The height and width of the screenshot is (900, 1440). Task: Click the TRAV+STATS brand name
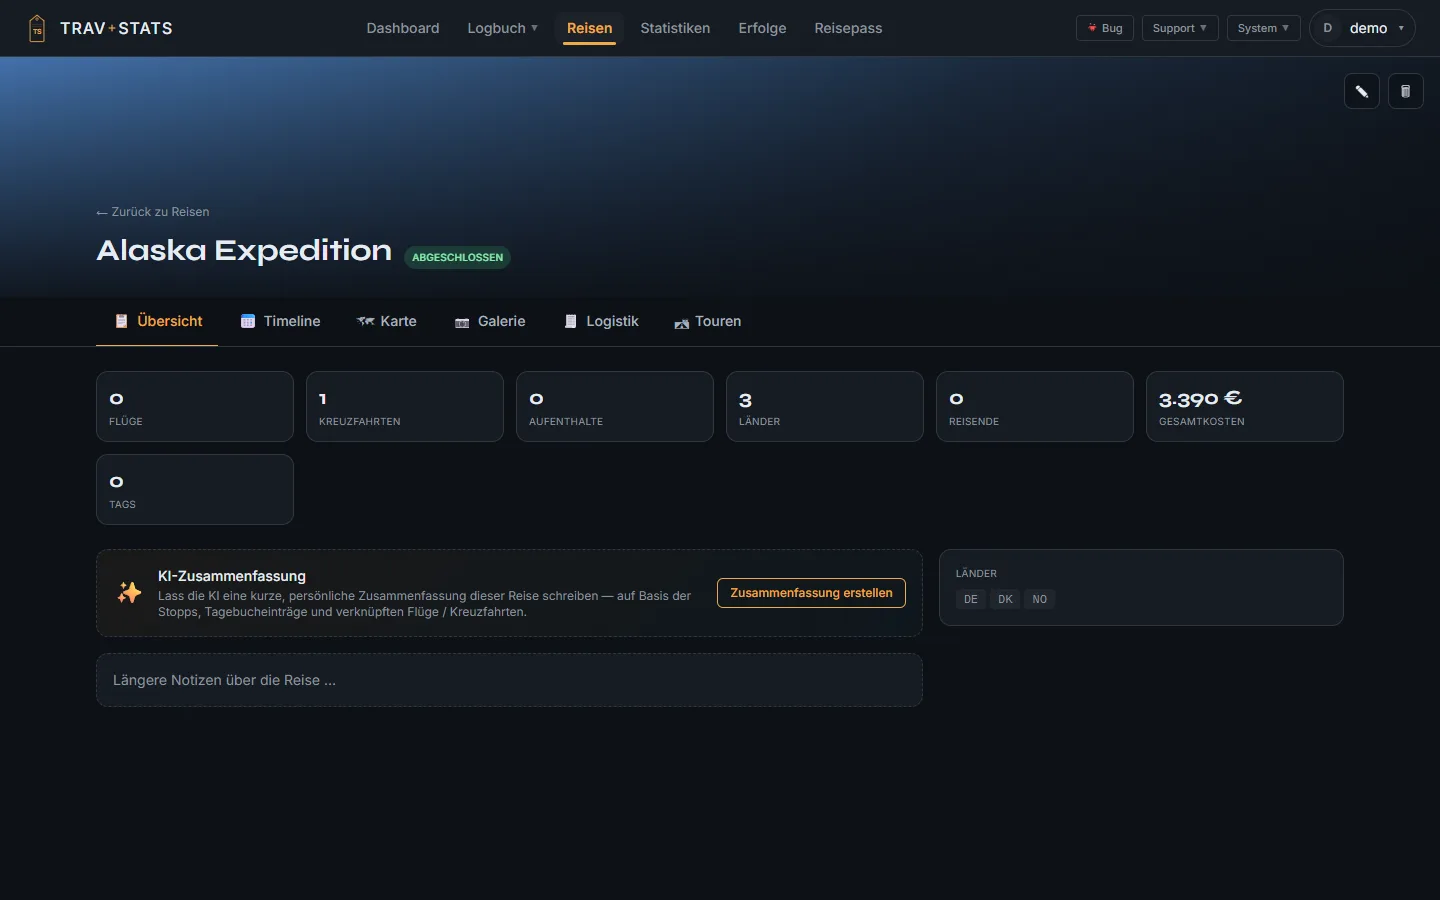tap(116, 28)
